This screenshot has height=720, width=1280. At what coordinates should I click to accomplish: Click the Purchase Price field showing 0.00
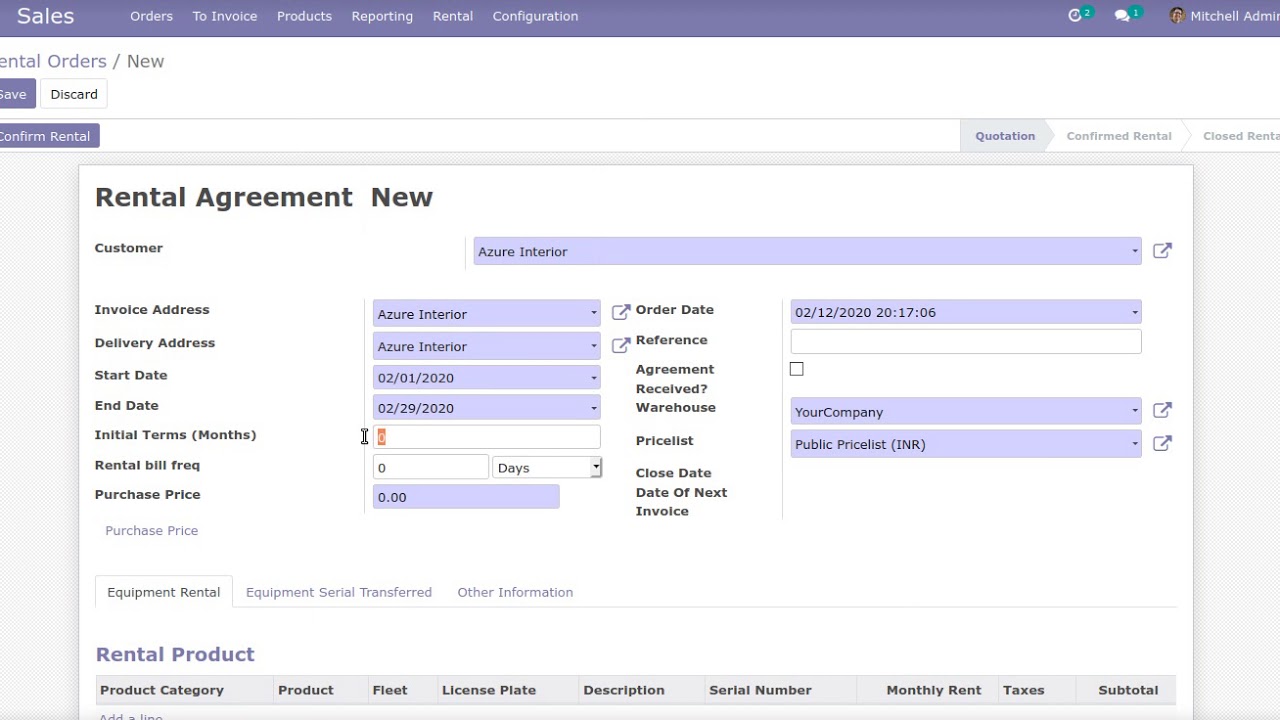(466, 497)
